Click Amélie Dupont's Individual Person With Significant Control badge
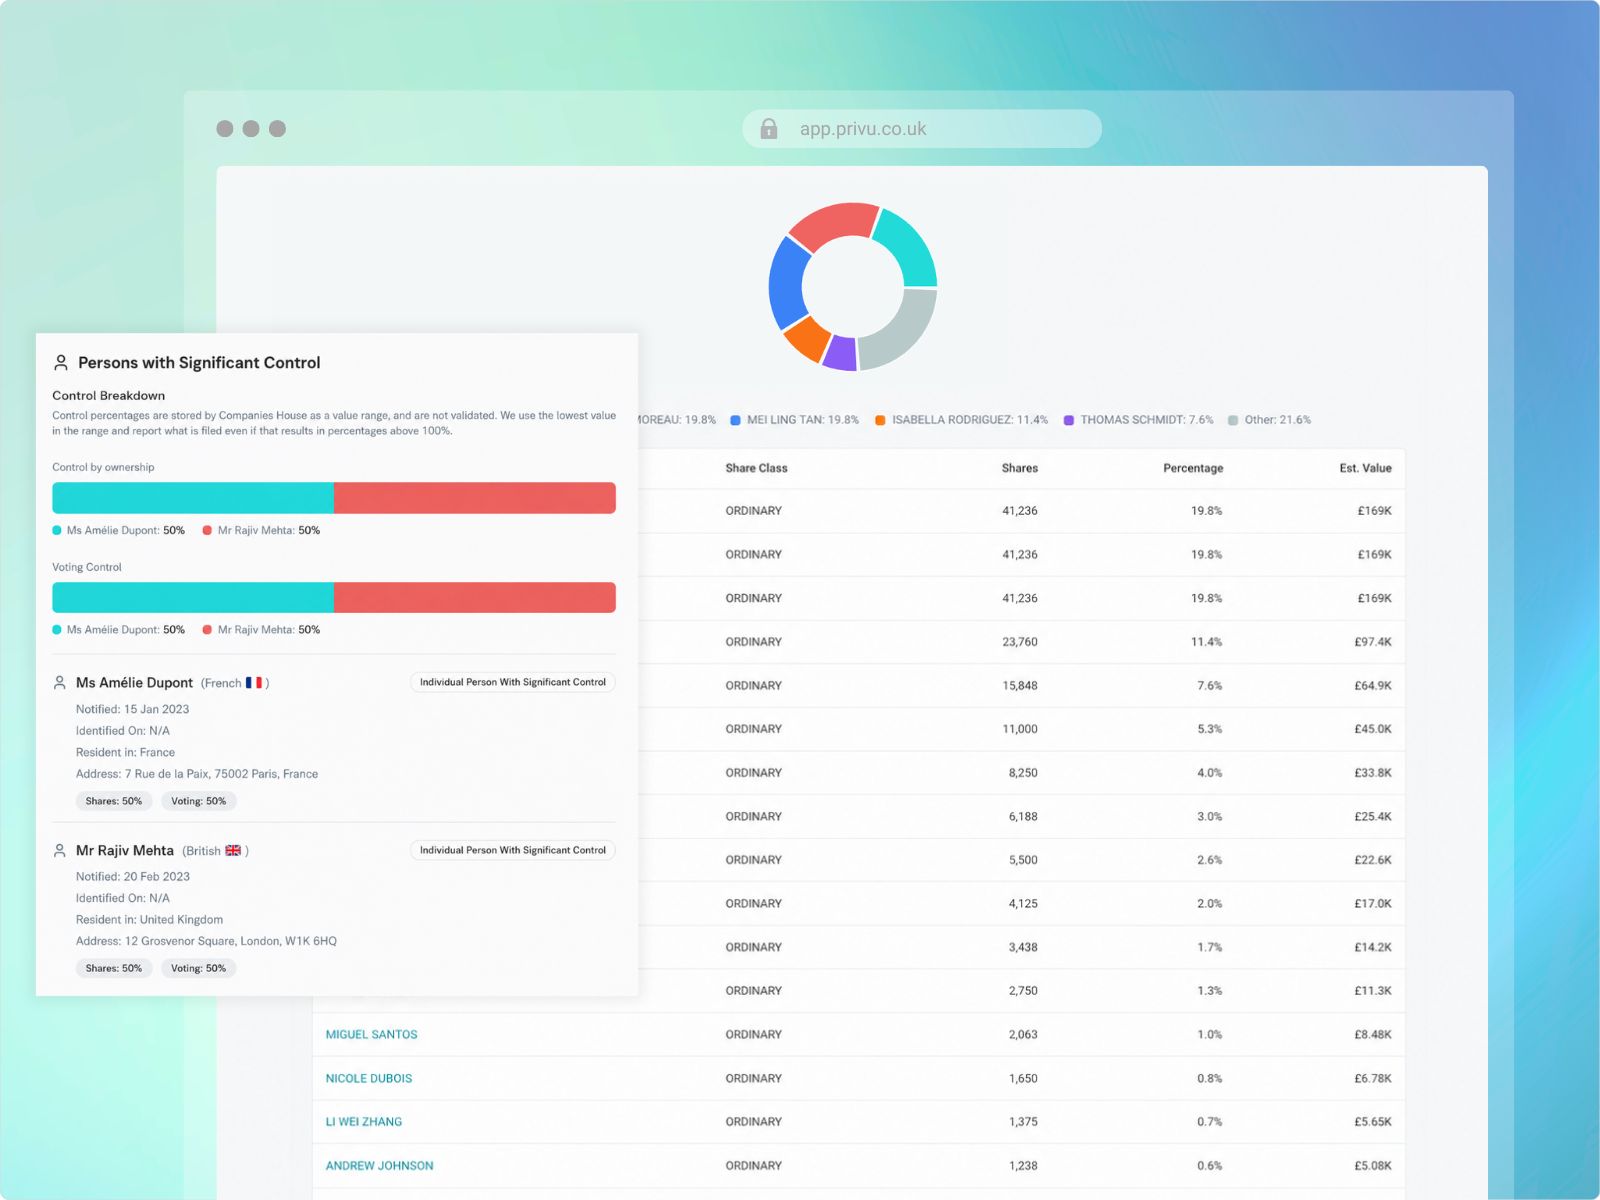The image size is (1600, 1200). point(513,682)
